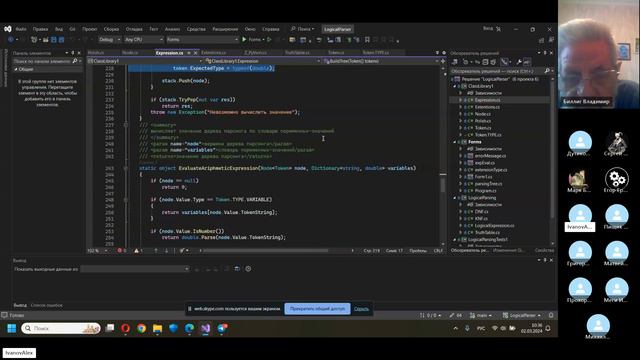Image resolution: width=640 pixels, height=360 pixels.
Task: Open Opera from the taskbar
Action: (x=125, y=328)
